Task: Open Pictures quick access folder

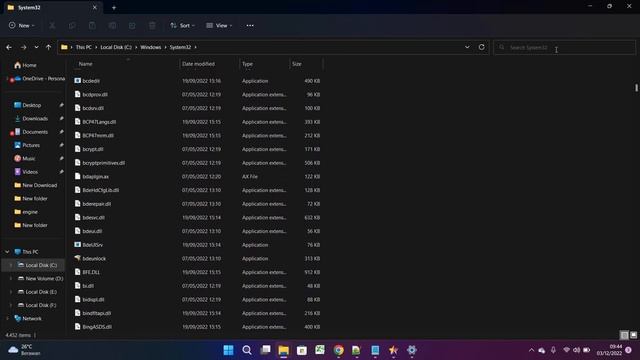Action: 27,145
